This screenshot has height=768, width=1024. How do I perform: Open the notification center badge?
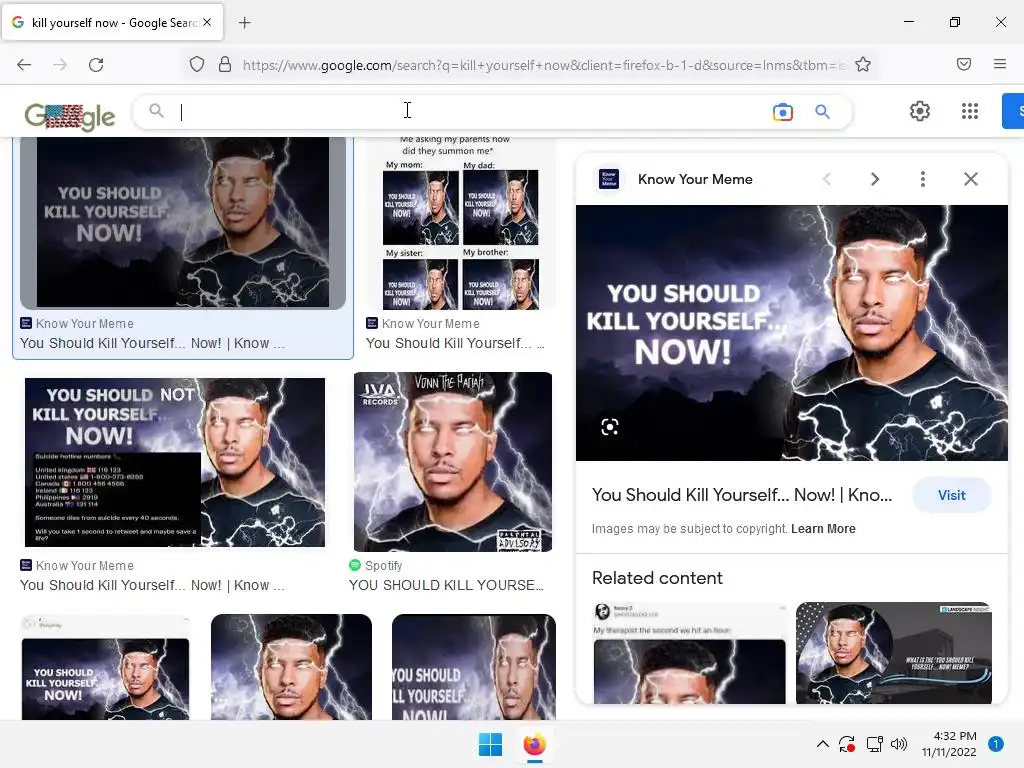pos(995,744)
